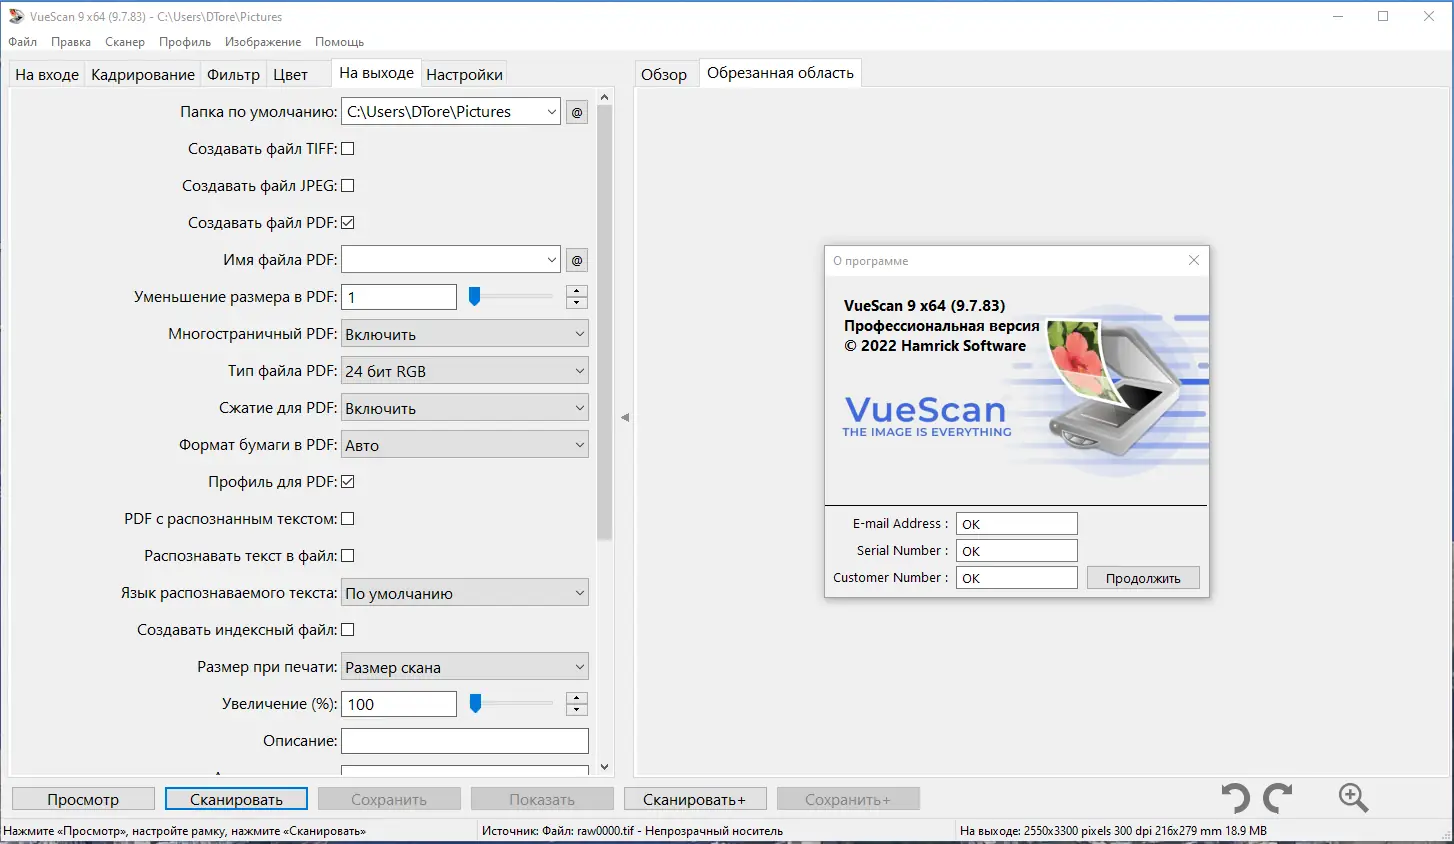1454x844 pixels.
Task: Open the Правка menu
Action: [x=71, y=42]
